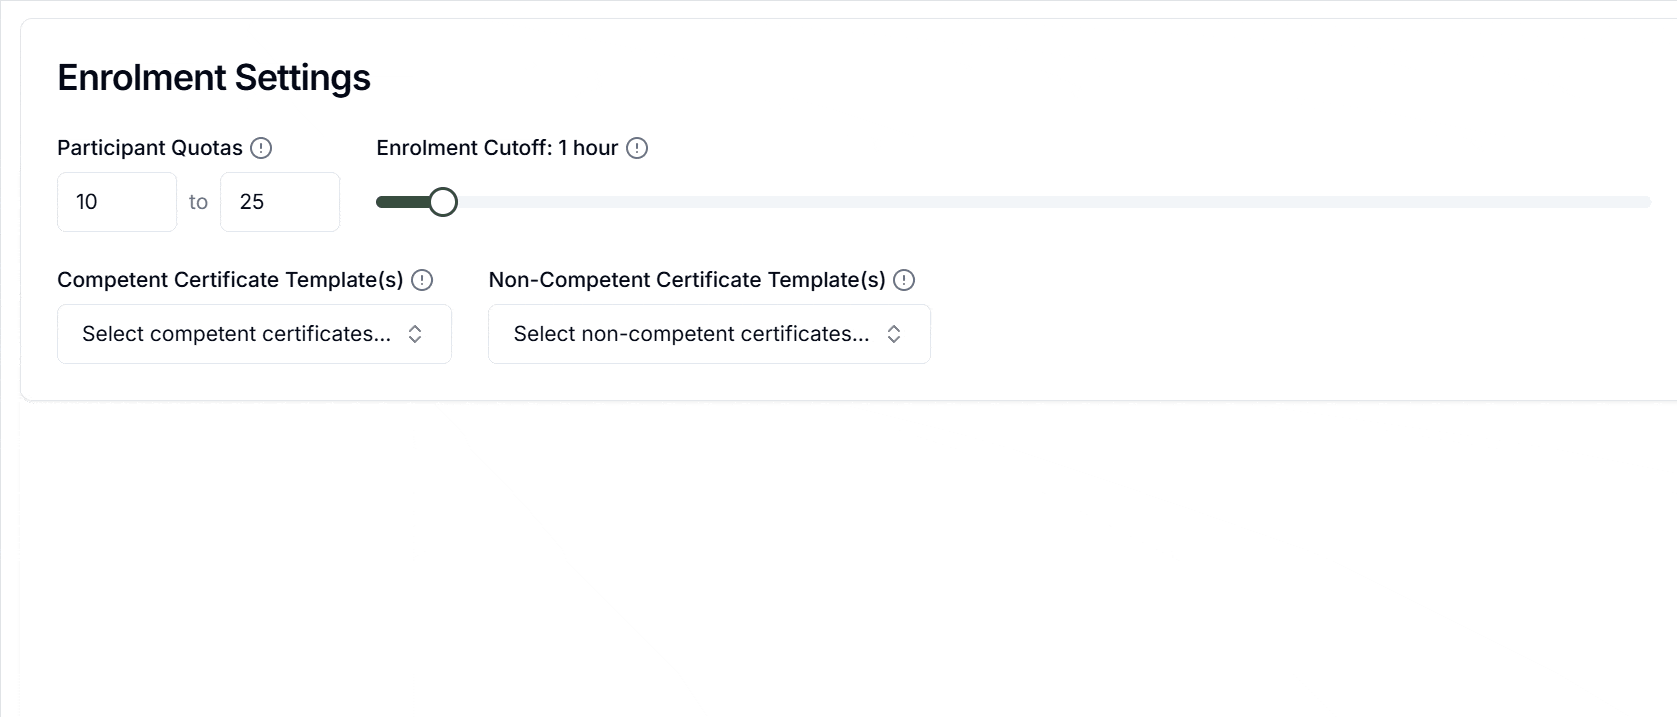Click the Non-Competent Certificate Template(s) label
Image resolution: width=1677 pixels, height=717 pixels.
point(687,280)
